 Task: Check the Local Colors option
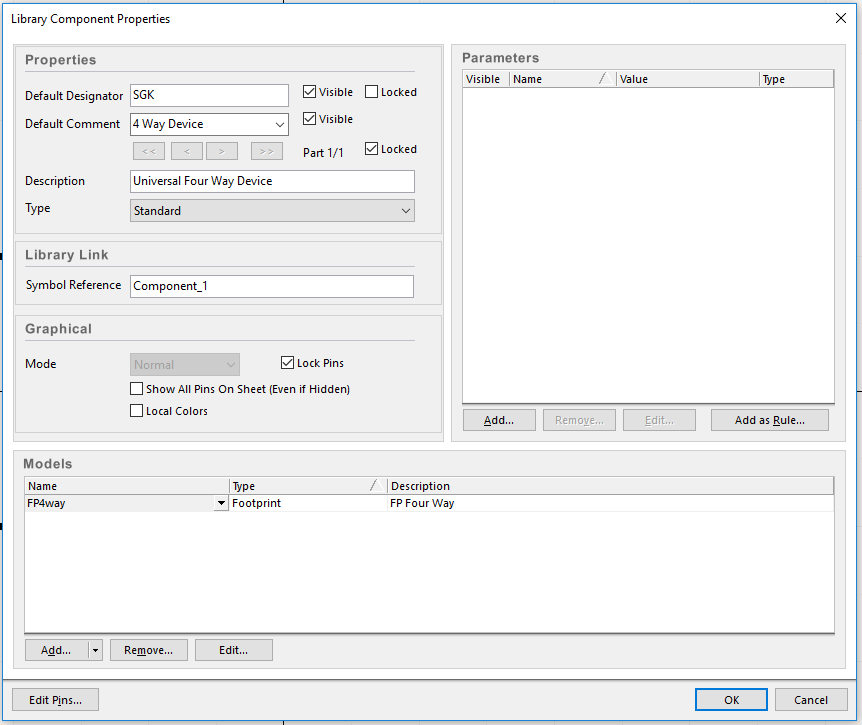tap(137, 411)
